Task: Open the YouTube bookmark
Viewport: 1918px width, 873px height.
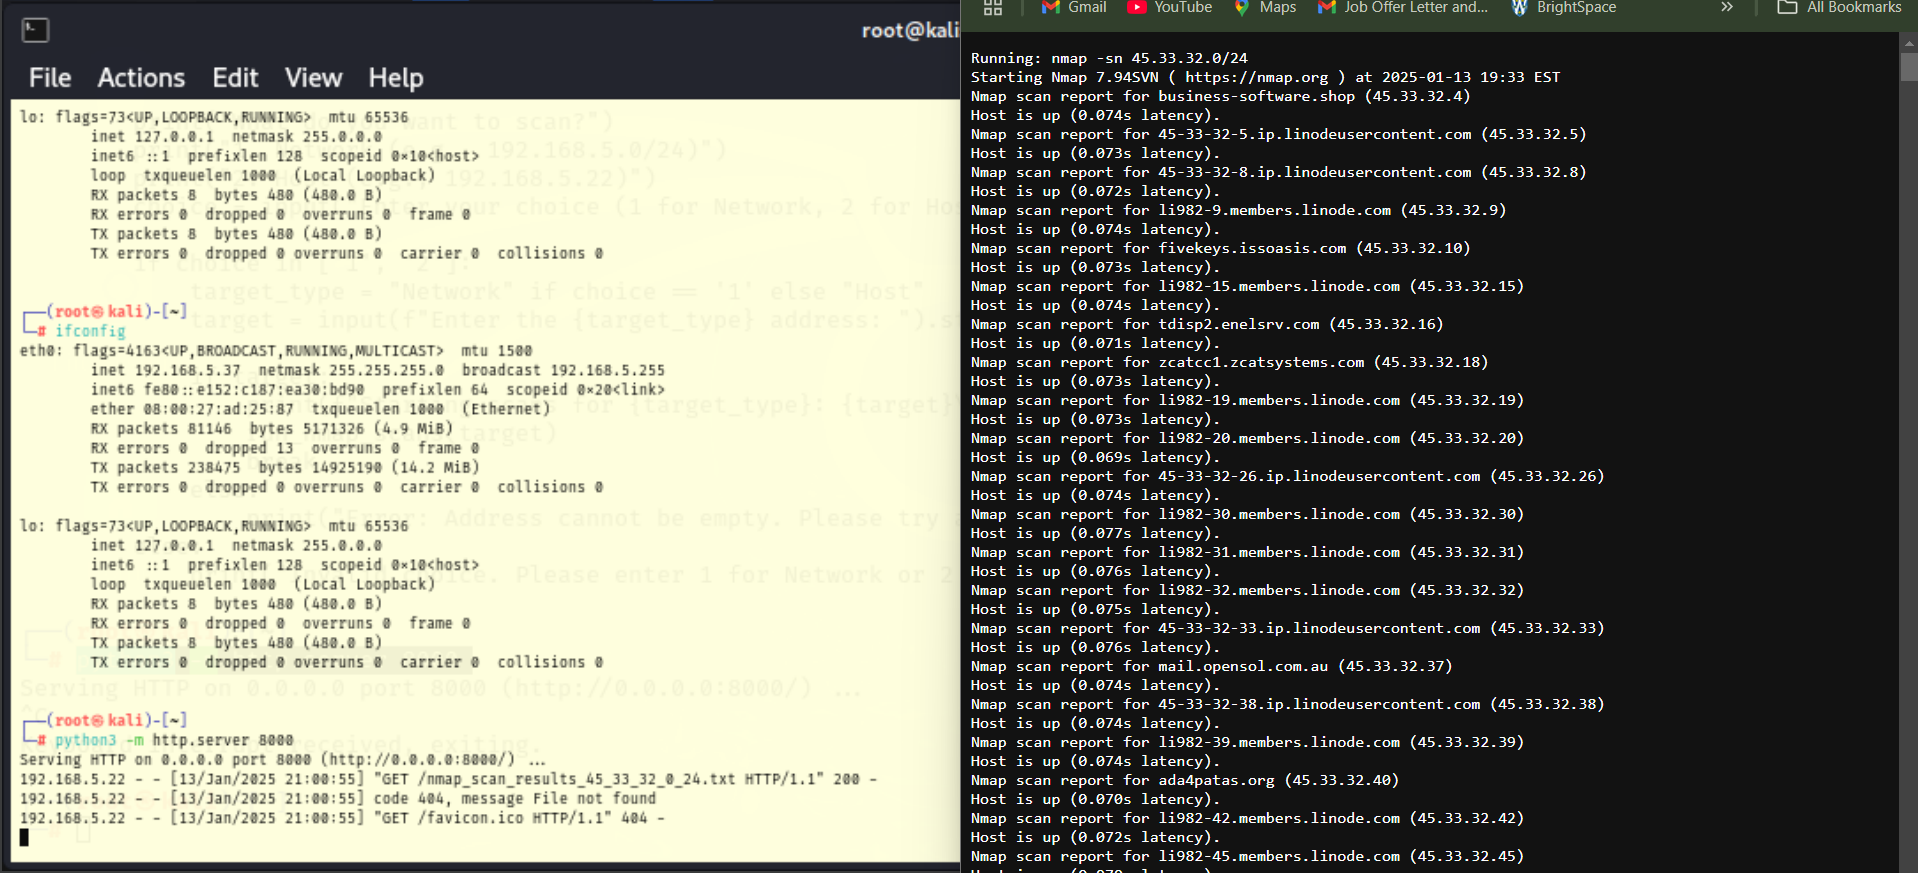Action: pyautogui.click(x=1170, y=7)
